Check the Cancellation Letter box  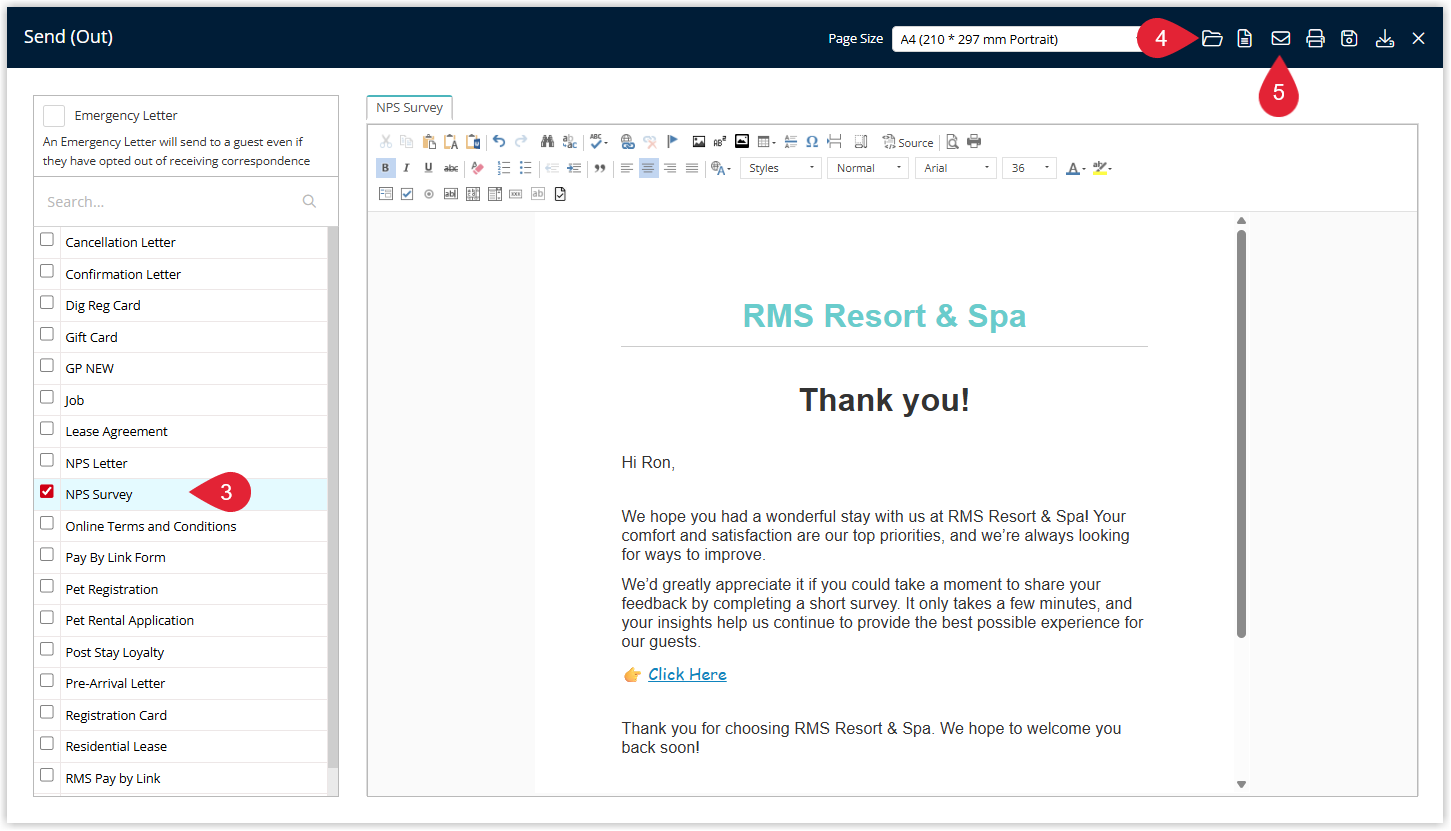click(x=47, y=240)
